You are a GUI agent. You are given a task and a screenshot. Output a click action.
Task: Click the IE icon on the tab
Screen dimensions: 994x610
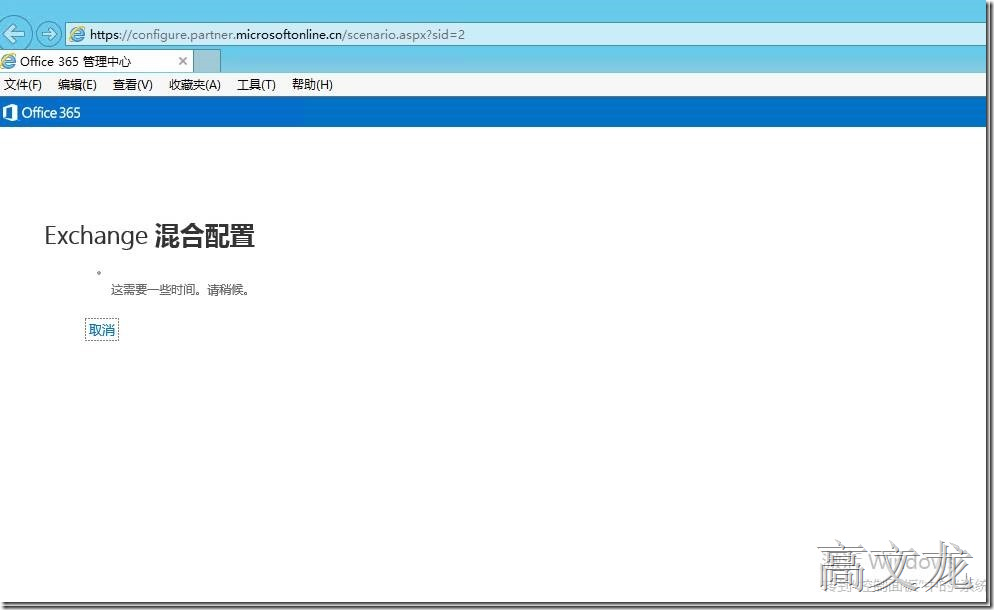click(8, 61)
